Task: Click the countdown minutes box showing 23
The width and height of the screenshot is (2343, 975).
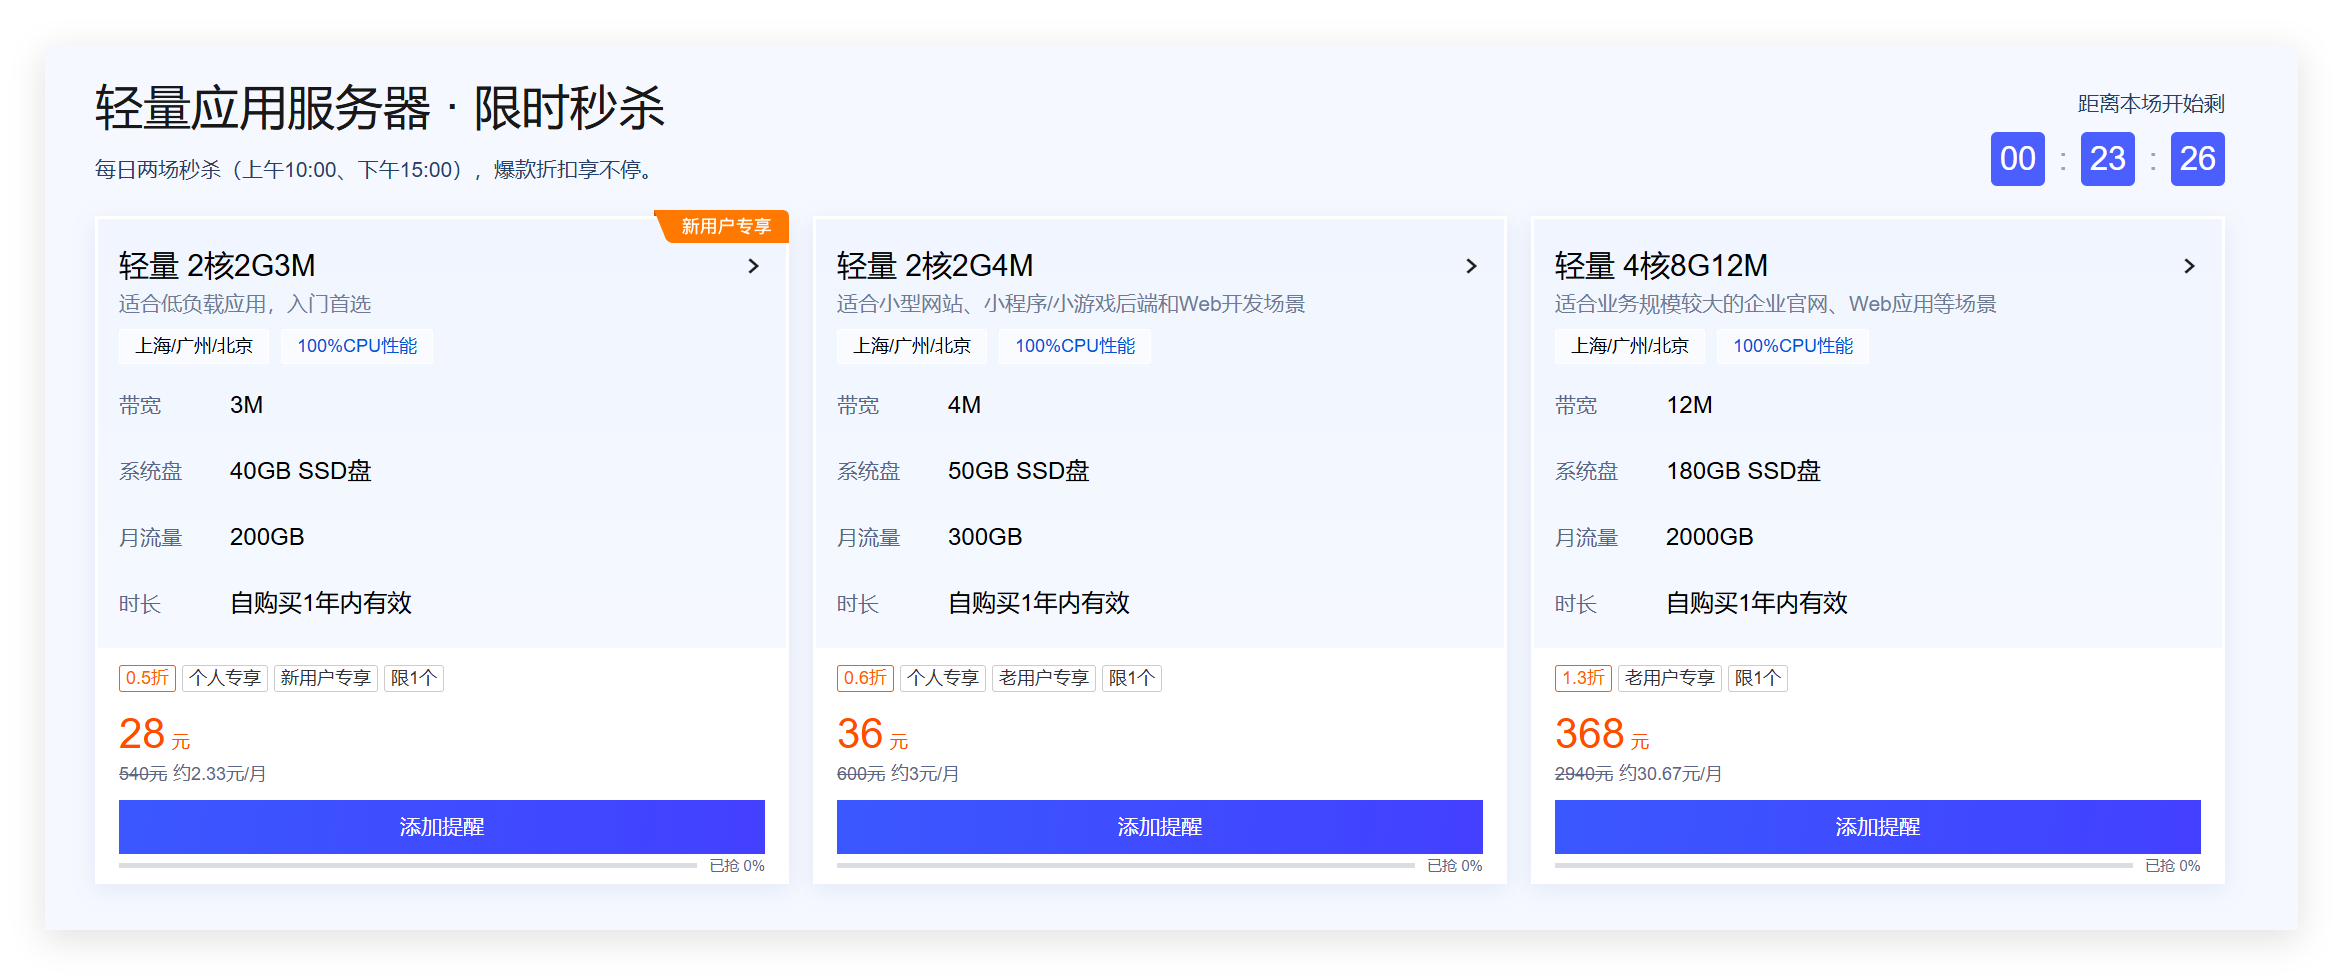Action: click(2108, 159)
